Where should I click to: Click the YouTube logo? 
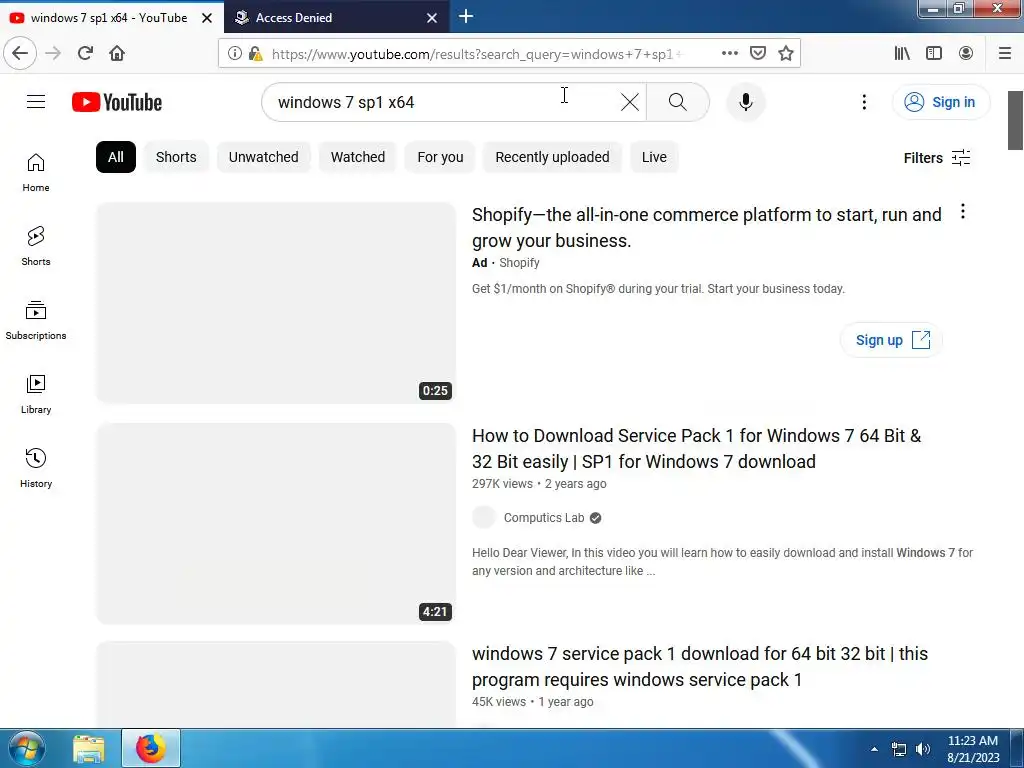pyautogui.click(x=117, y=102)
